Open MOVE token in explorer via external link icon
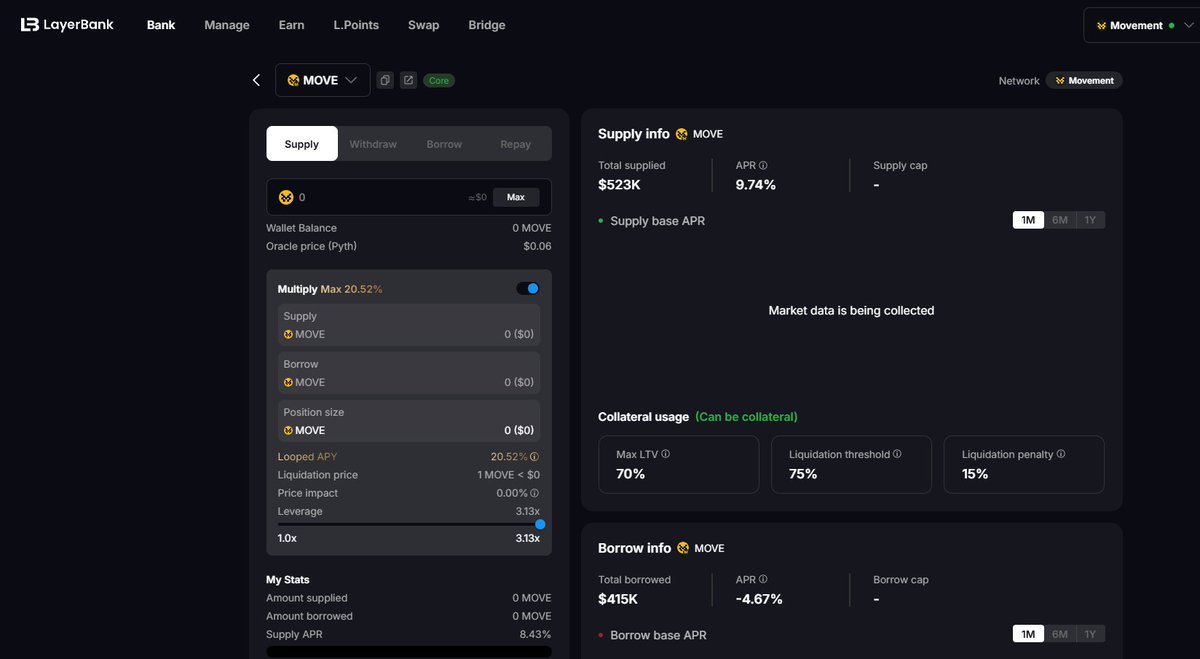 pos(408,80)
